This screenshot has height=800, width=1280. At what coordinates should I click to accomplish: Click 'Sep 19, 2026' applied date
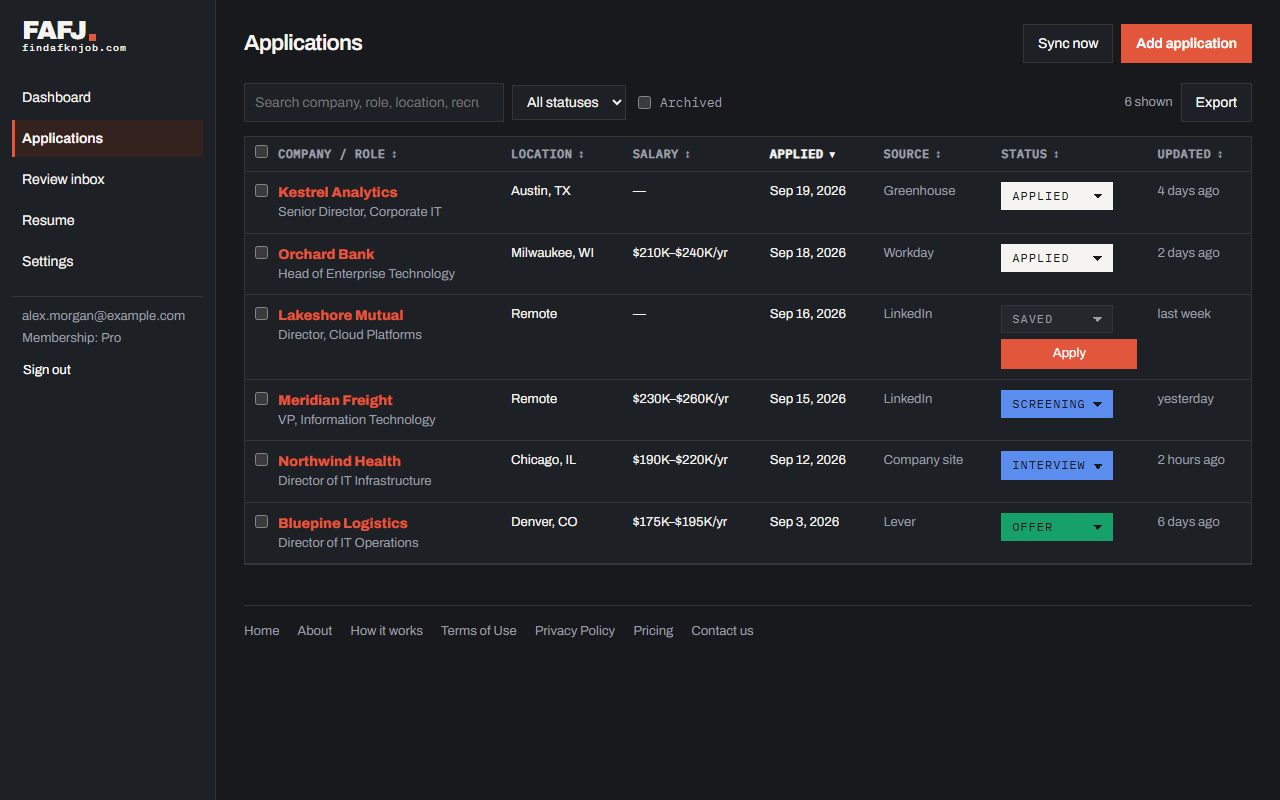point(807,191)
